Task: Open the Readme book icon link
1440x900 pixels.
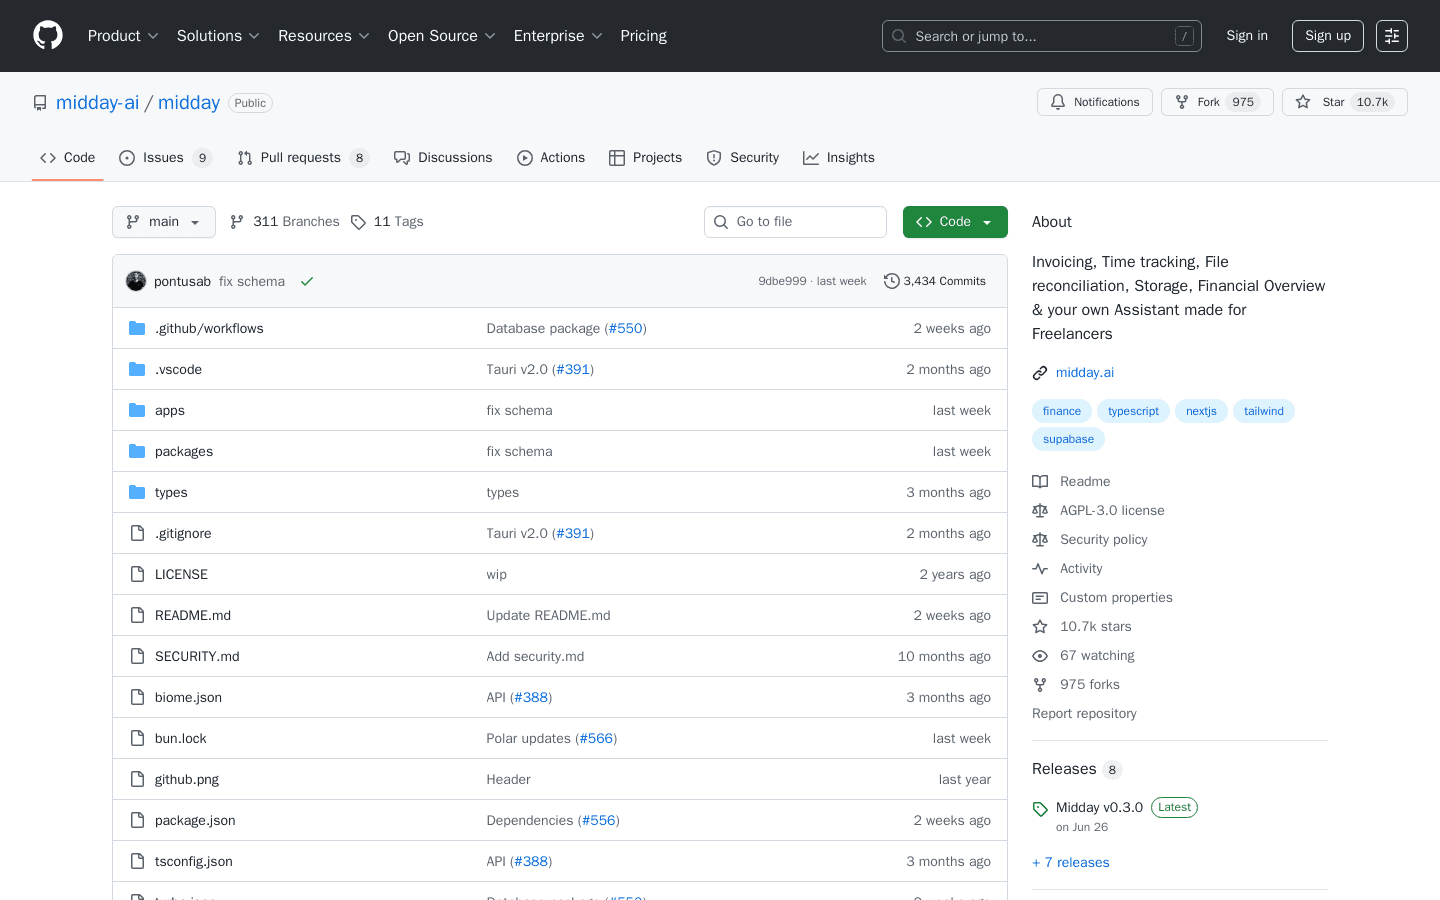Action: click(1040, 481)
